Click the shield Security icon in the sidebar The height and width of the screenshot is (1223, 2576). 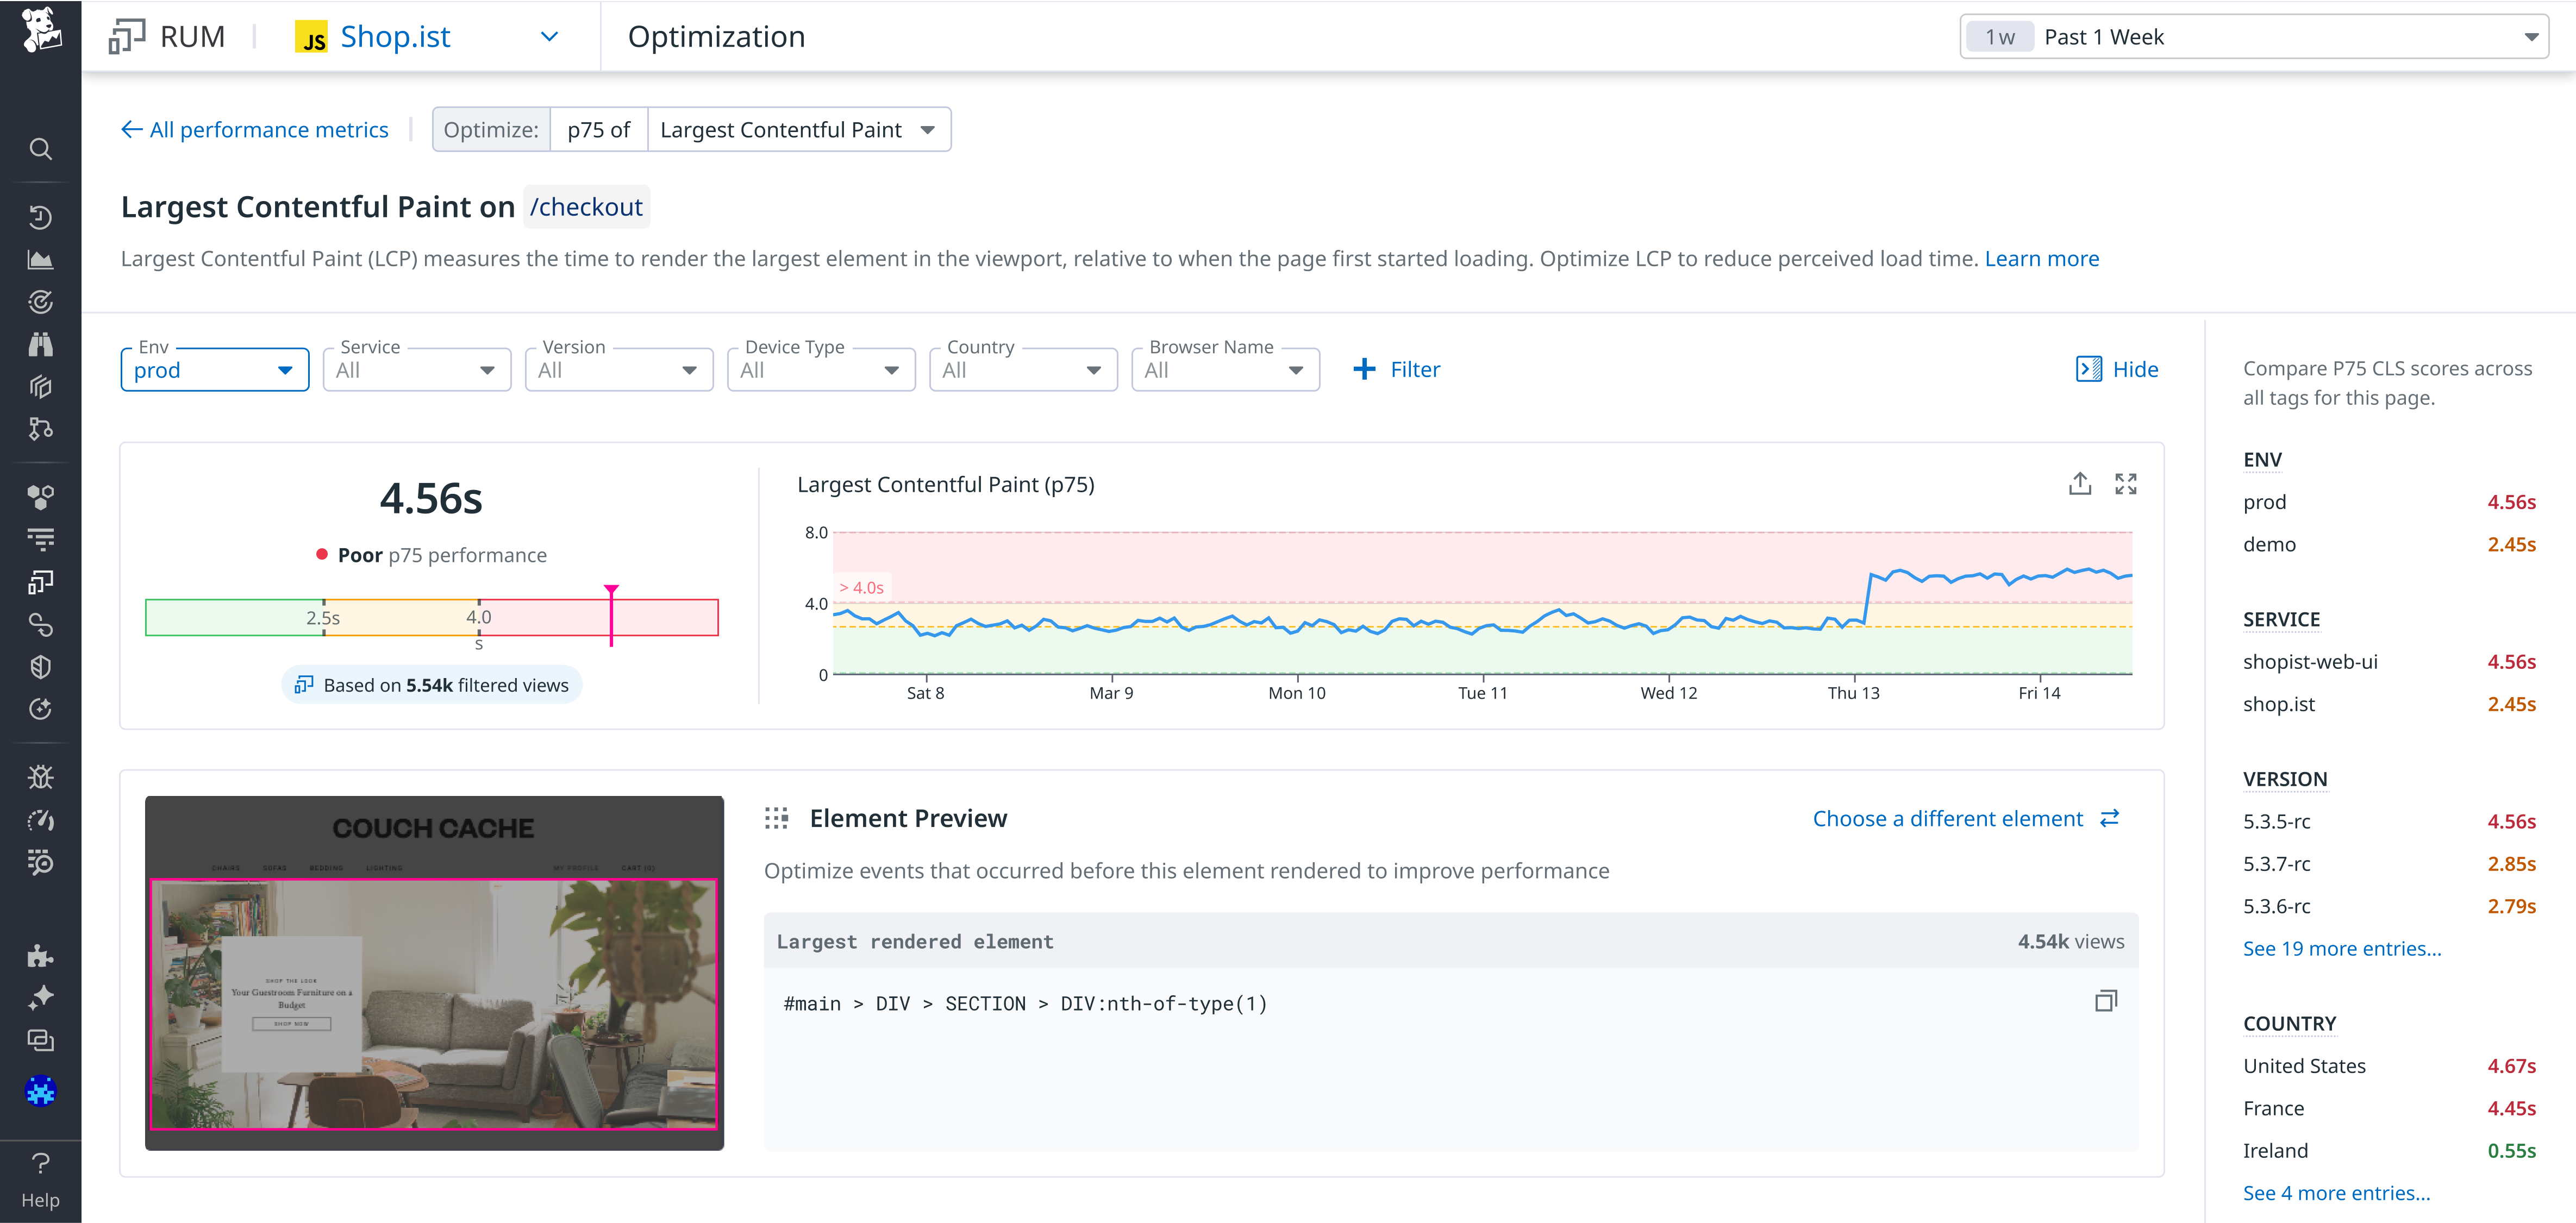coord(41,667)
